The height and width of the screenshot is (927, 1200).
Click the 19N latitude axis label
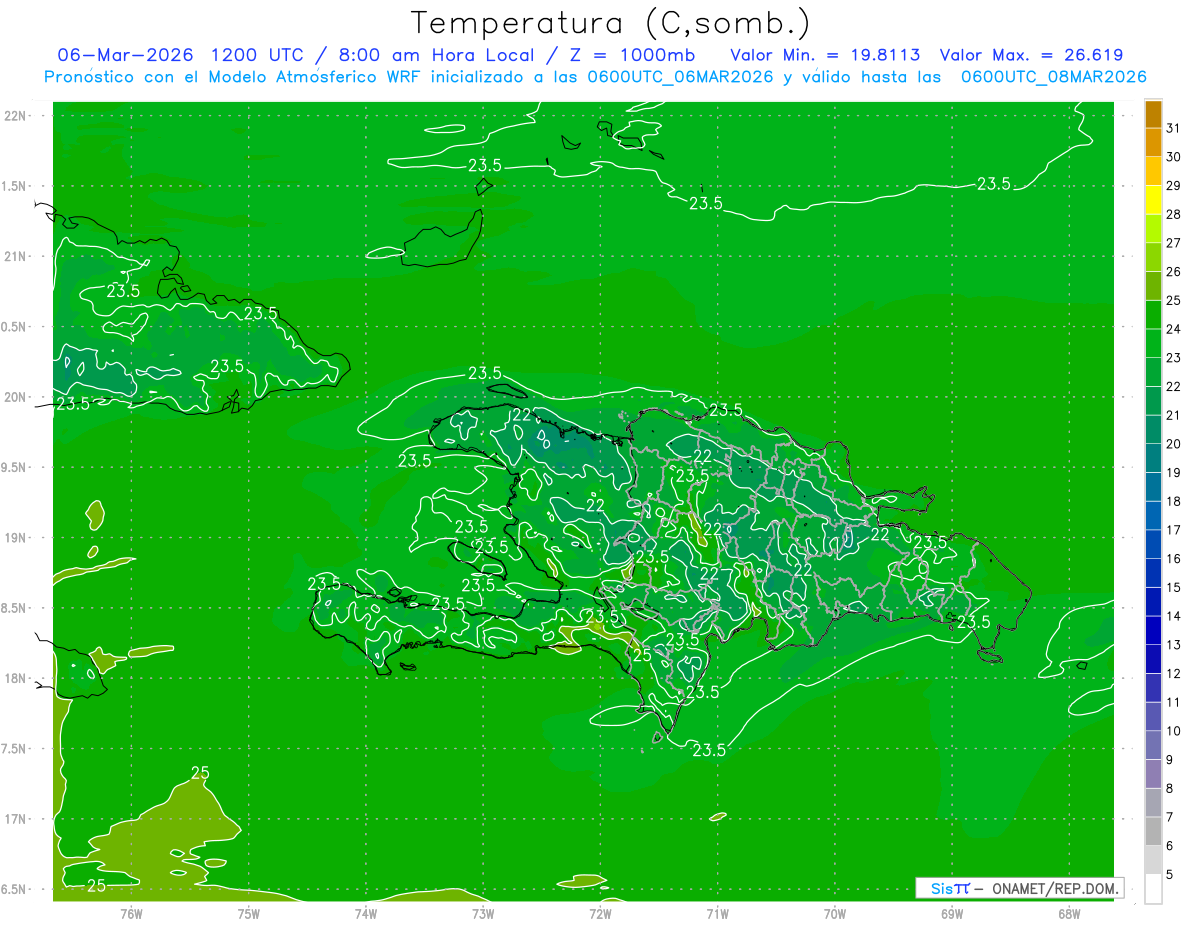point(17,538)
